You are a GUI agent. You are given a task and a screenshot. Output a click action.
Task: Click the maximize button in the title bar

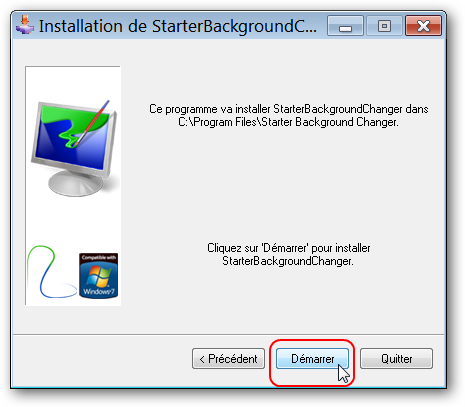pyautogui.click(x=384, y=26)
